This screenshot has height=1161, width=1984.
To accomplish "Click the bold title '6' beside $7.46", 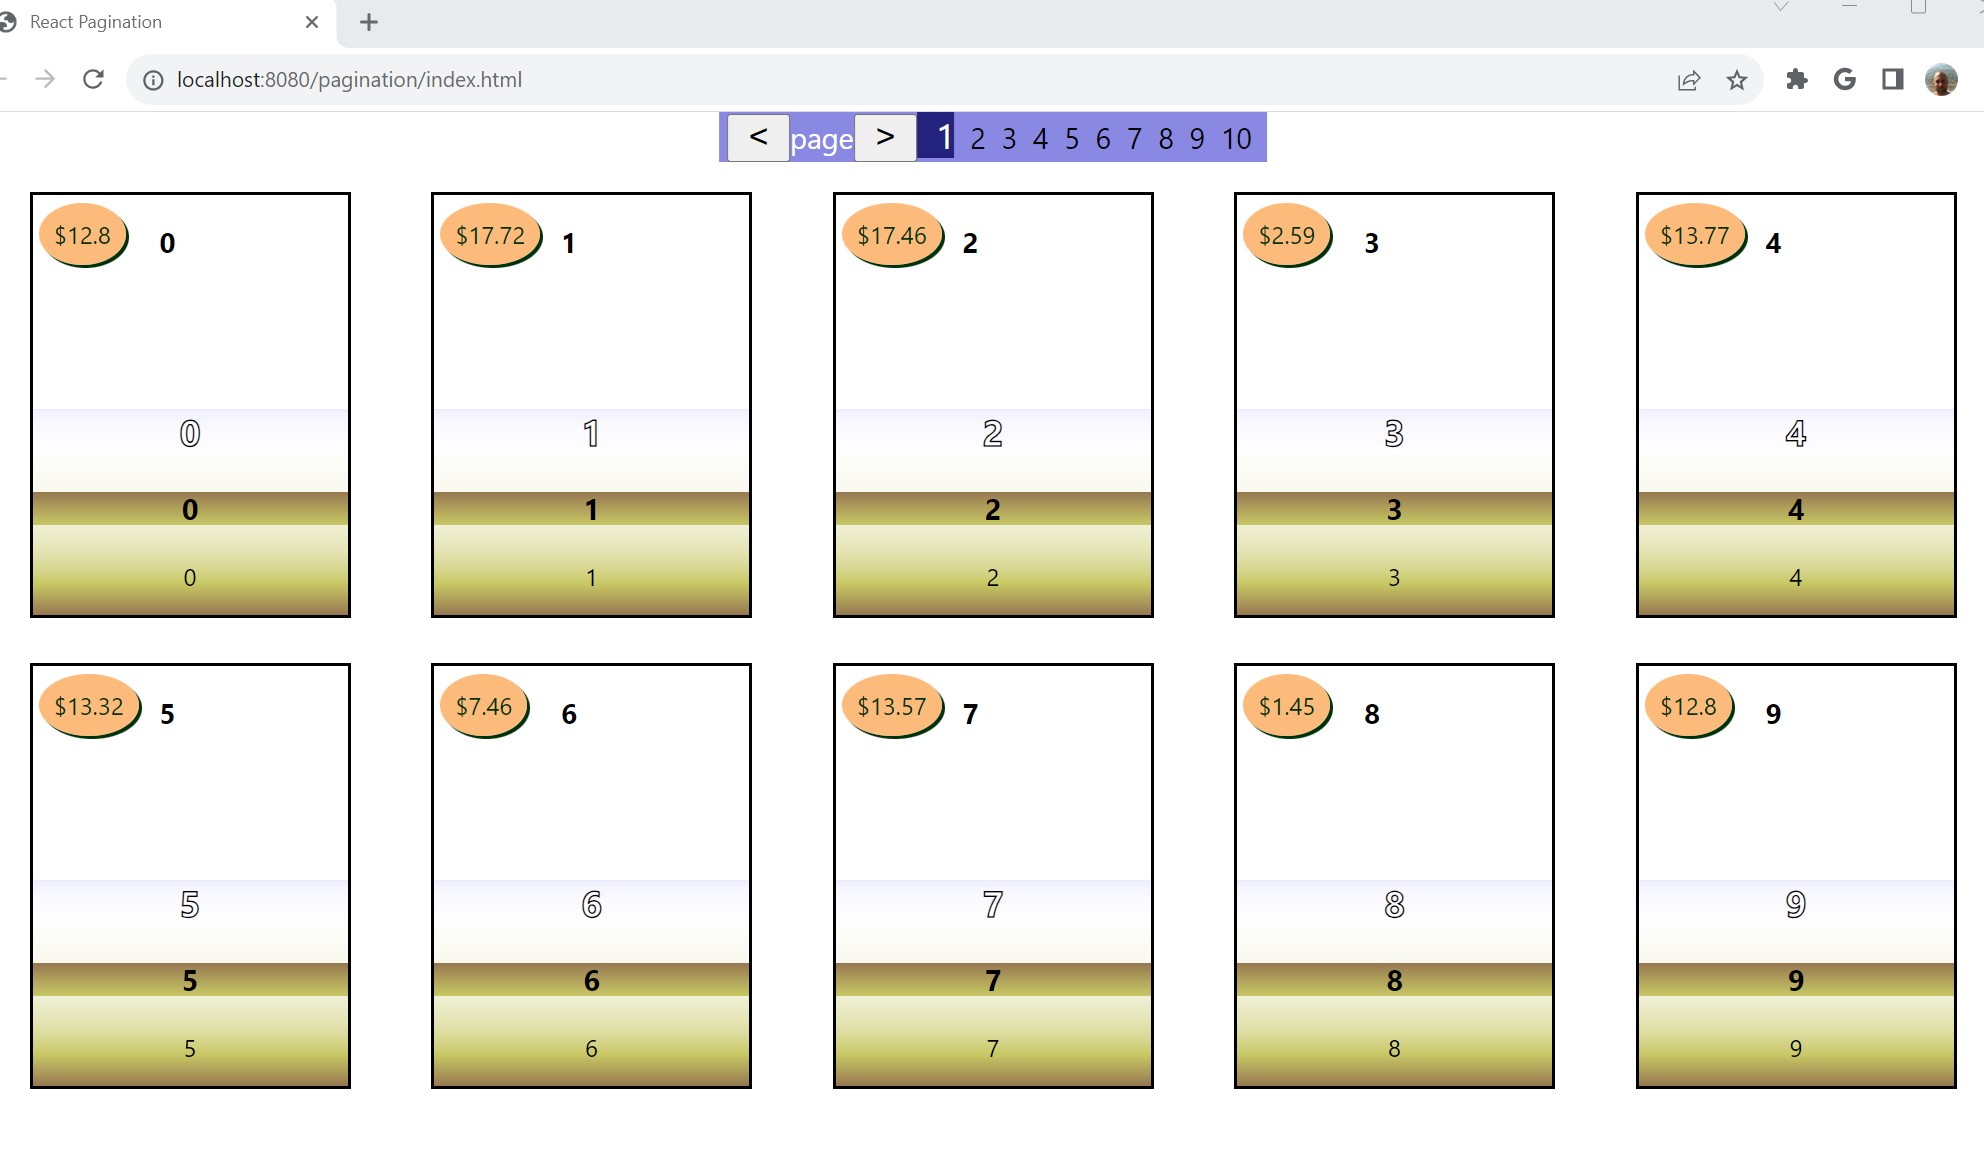I will point(569,714).
